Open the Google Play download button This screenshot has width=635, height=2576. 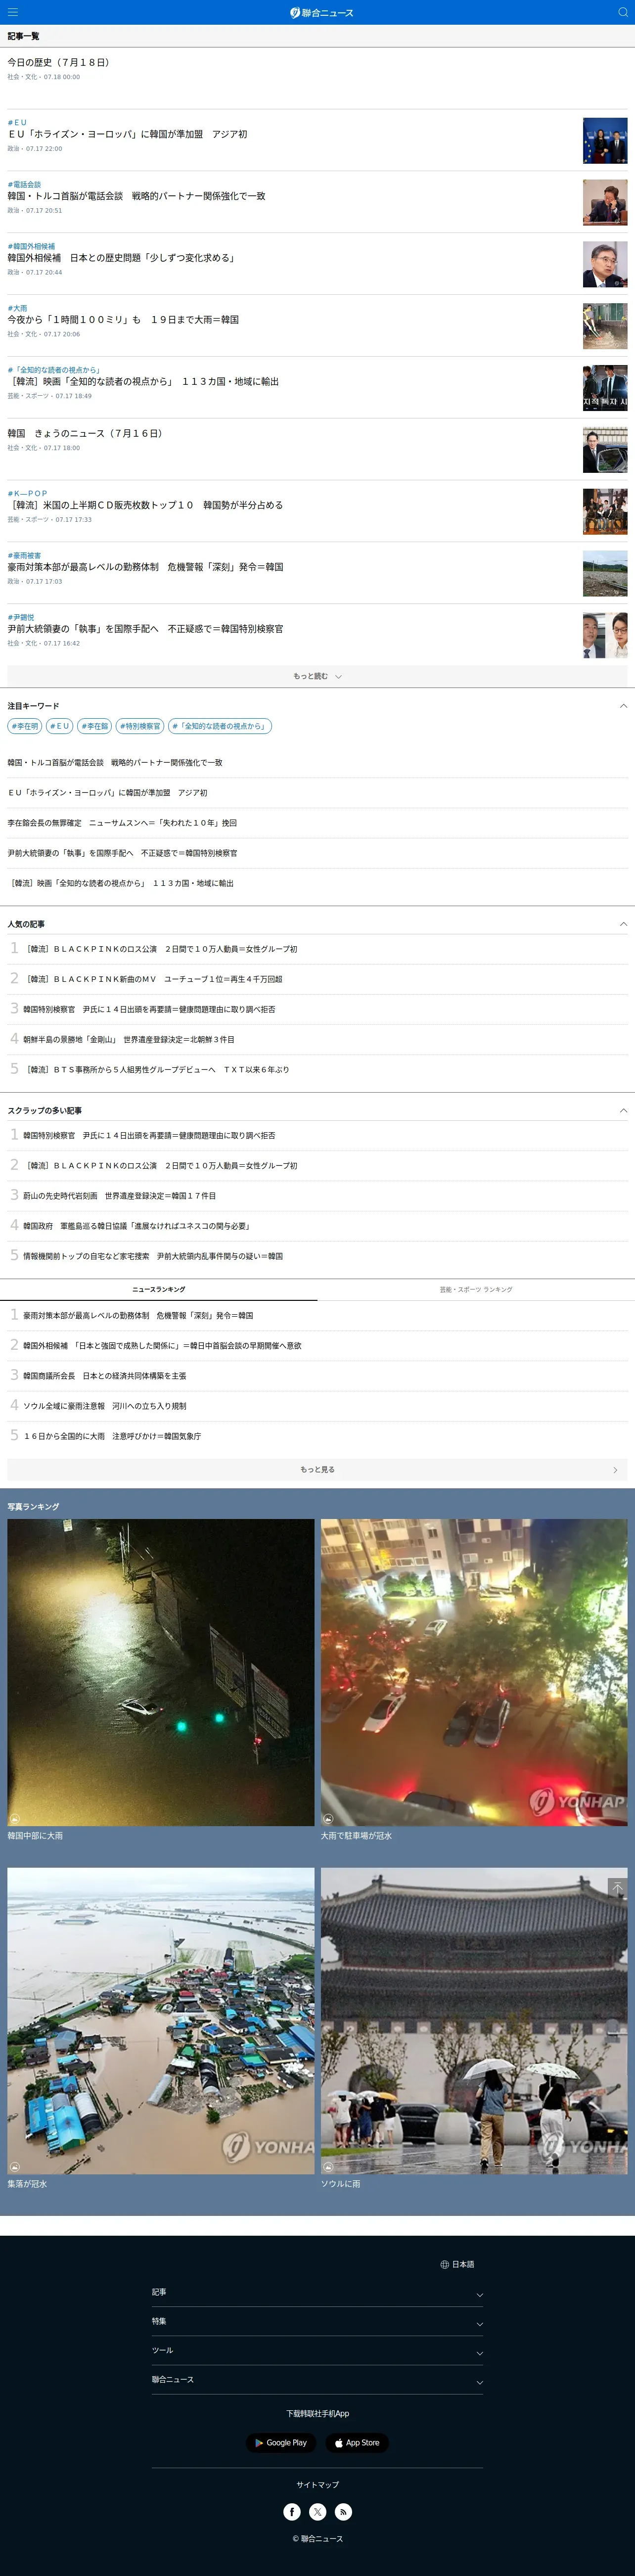point(281,2442)
